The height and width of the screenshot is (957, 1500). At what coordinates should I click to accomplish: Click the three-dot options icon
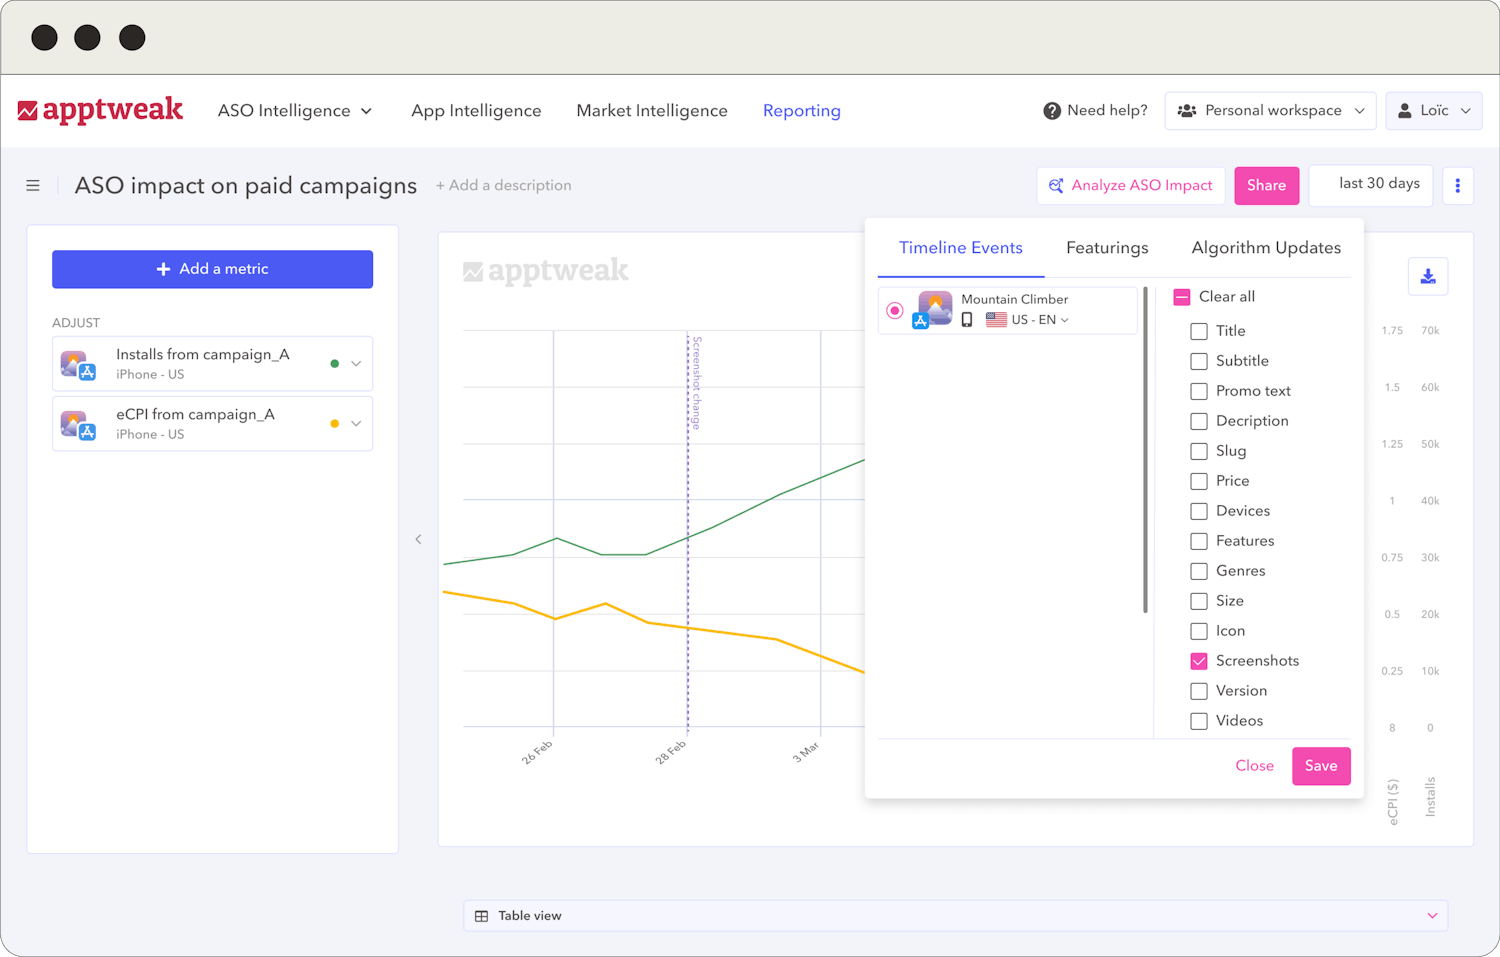click(x=1458, y=185)
